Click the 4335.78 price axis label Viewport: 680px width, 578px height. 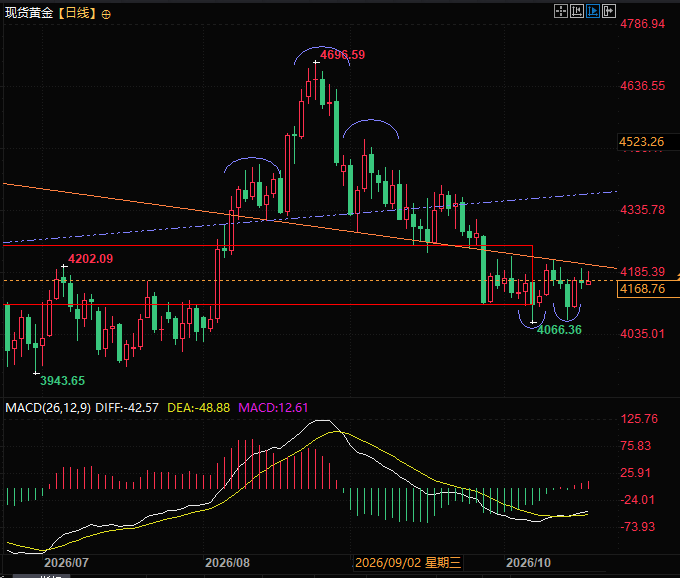(x=642, y=210)
